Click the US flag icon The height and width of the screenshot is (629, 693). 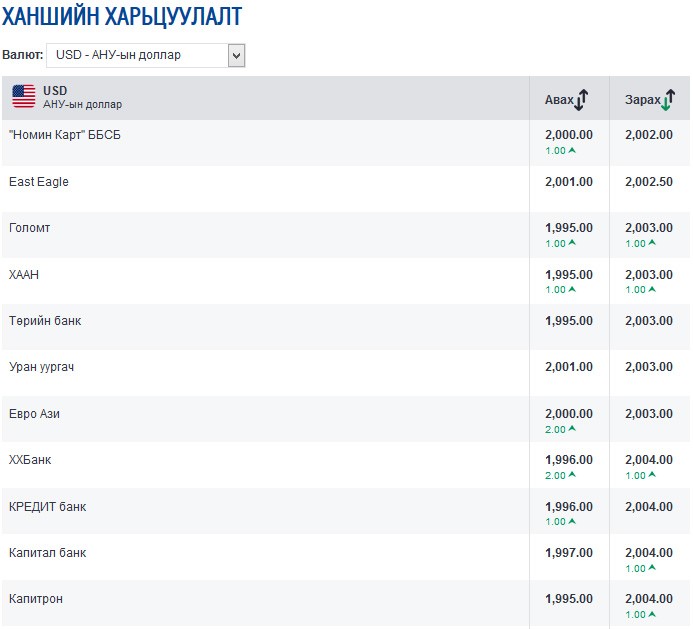(x=24, y=96)
